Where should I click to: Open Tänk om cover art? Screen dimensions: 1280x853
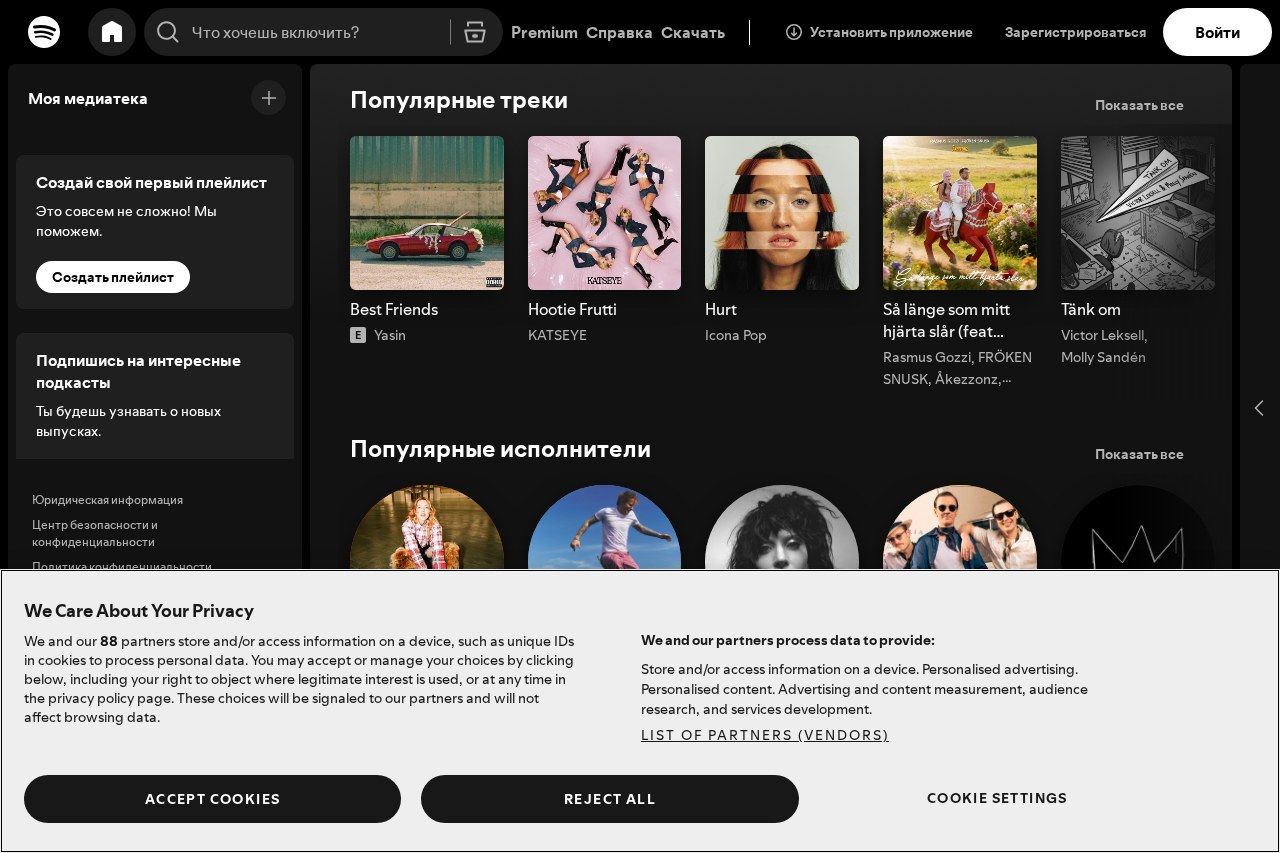[1138, 213]
